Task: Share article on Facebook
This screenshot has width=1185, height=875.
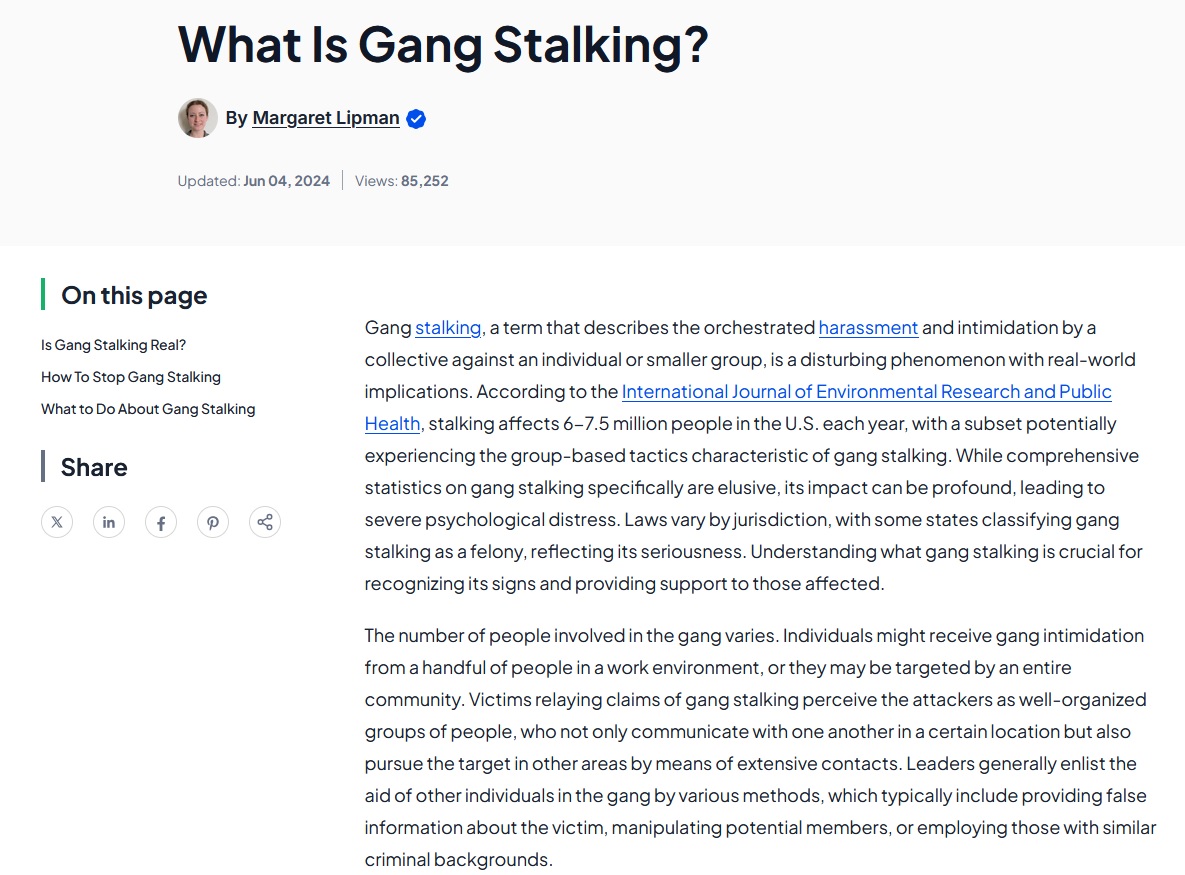Action: pos(161,522)
